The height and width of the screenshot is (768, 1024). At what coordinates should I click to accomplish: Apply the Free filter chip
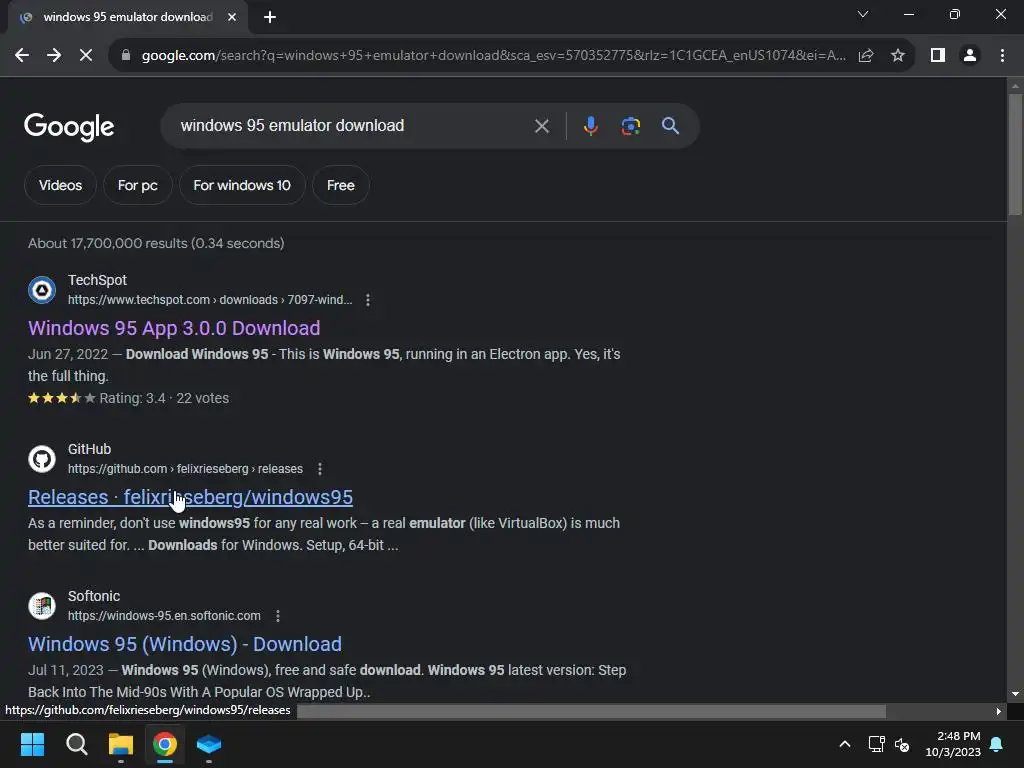(341, 185)
